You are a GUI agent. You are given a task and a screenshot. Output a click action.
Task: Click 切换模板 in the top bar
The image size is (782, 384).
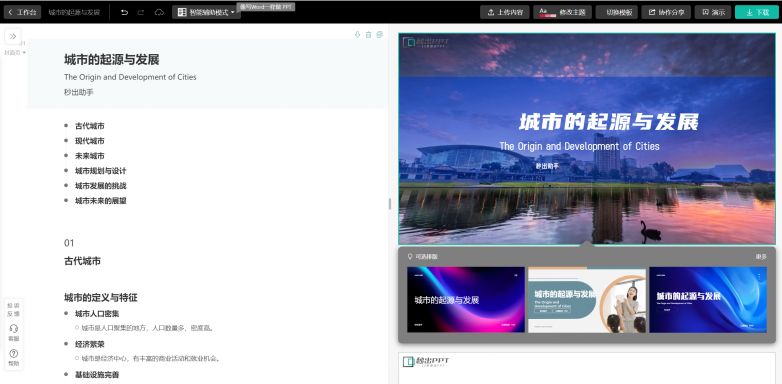pyautogui.click(x=616, y=12)
